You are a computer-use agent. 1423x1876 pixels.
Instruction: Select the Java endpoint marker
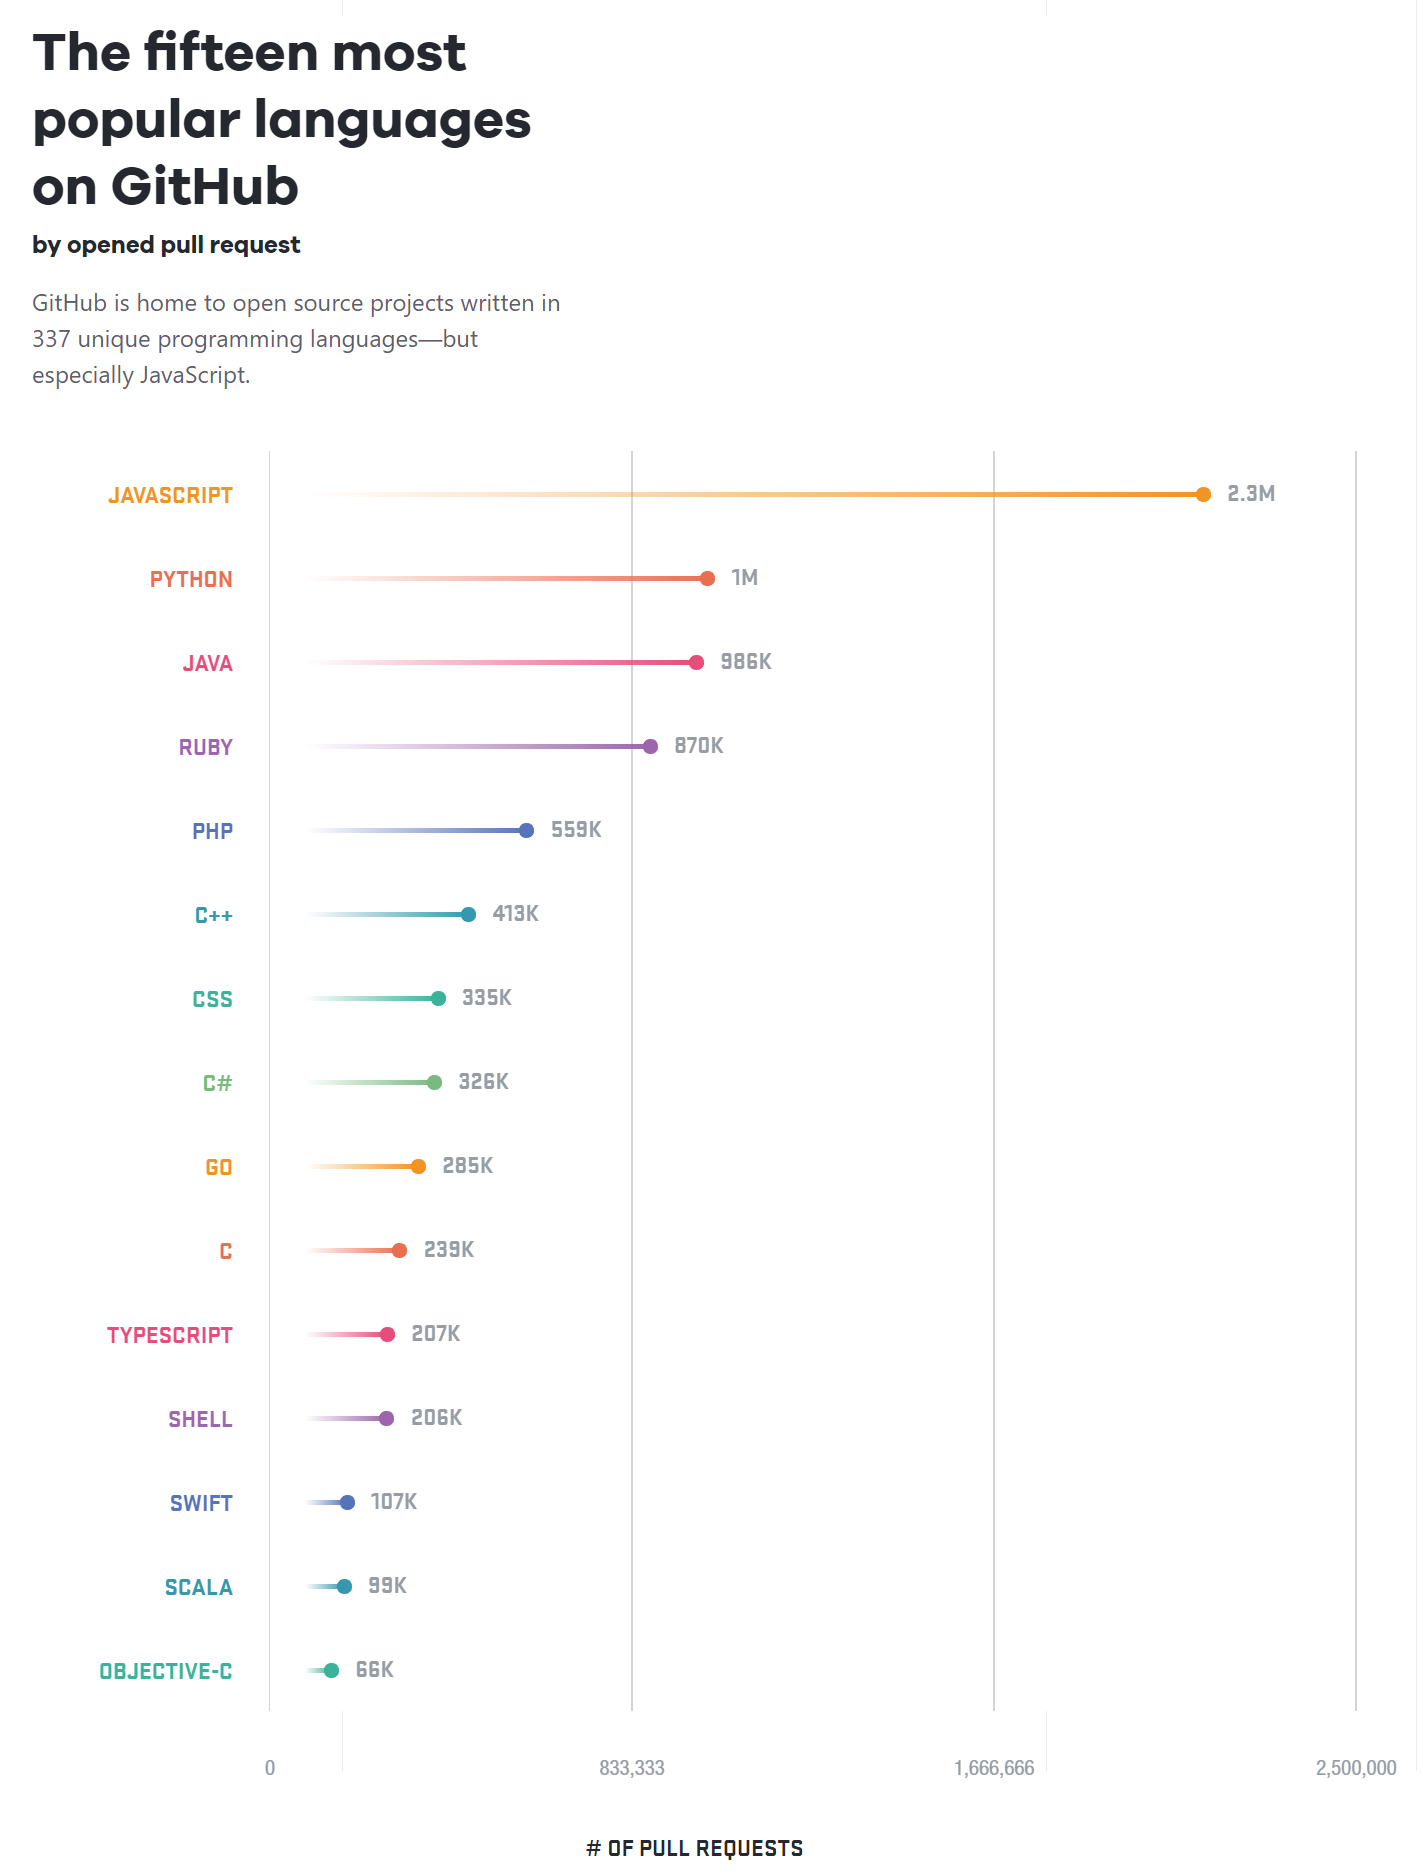tap(696, 662)
